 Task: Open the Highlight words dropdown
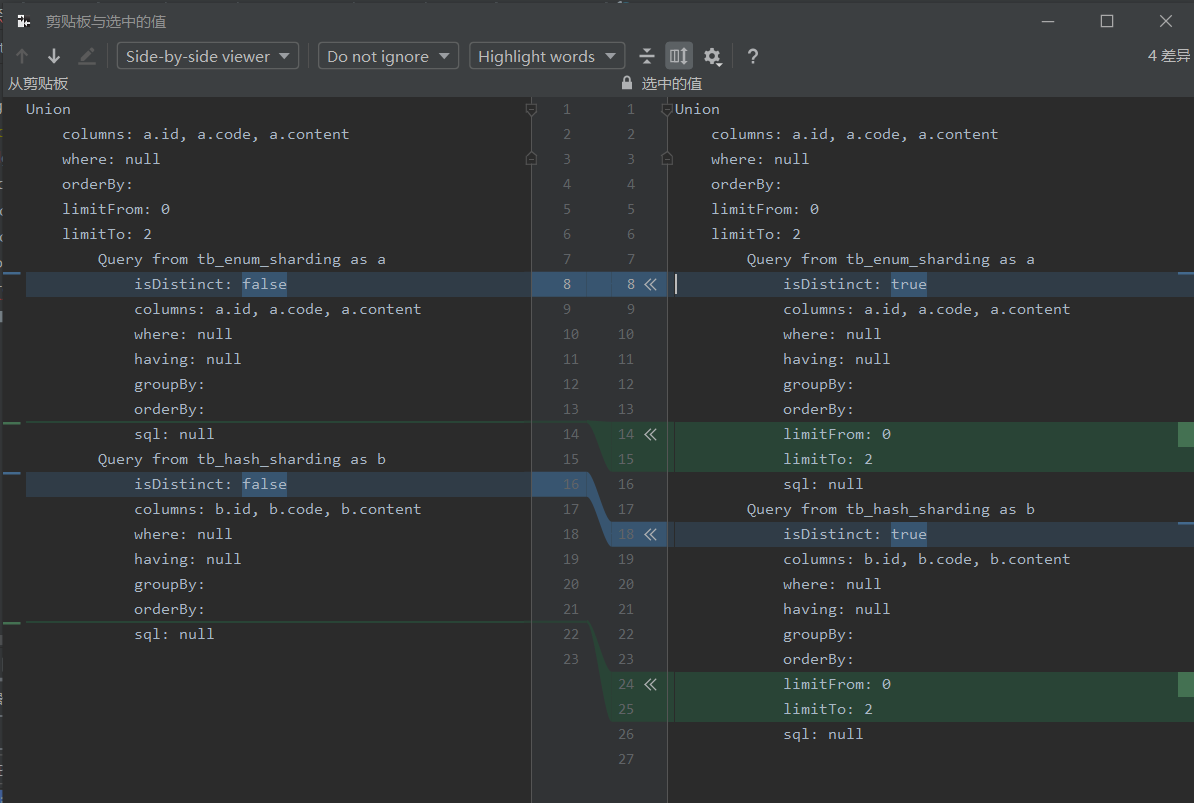547,56
